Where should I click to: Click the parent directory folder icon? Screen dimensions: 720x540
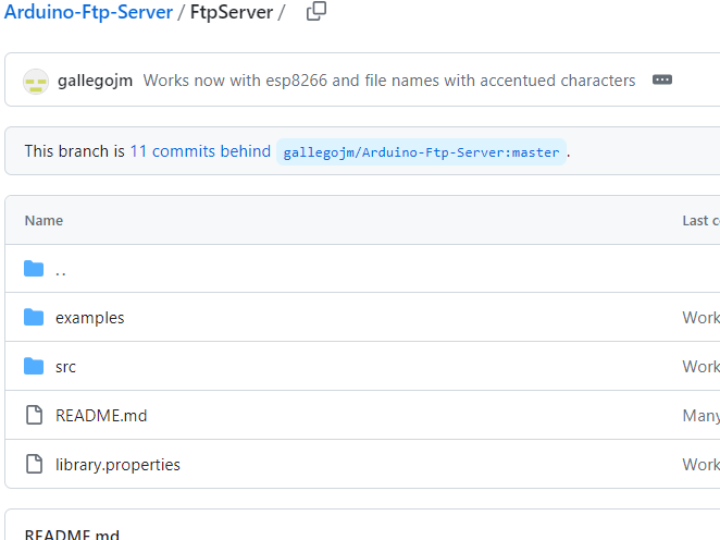[x=34, y=269]
